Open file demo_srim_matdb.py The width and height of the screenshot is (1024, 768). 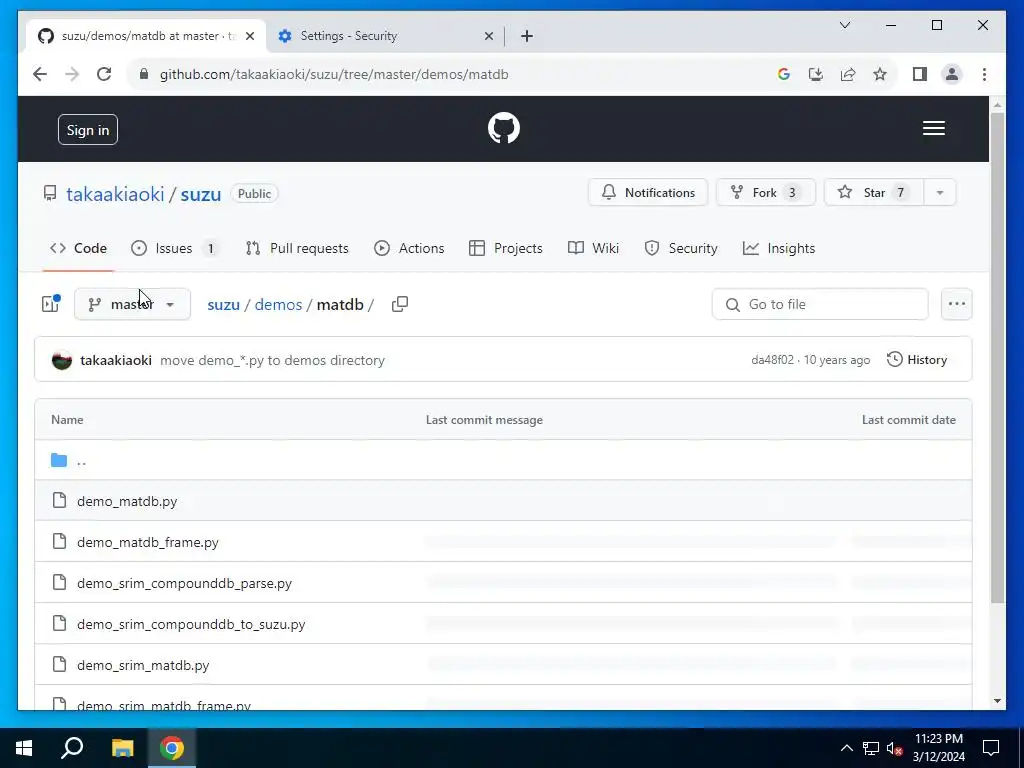pyautogui.click(x=143, y=665)
